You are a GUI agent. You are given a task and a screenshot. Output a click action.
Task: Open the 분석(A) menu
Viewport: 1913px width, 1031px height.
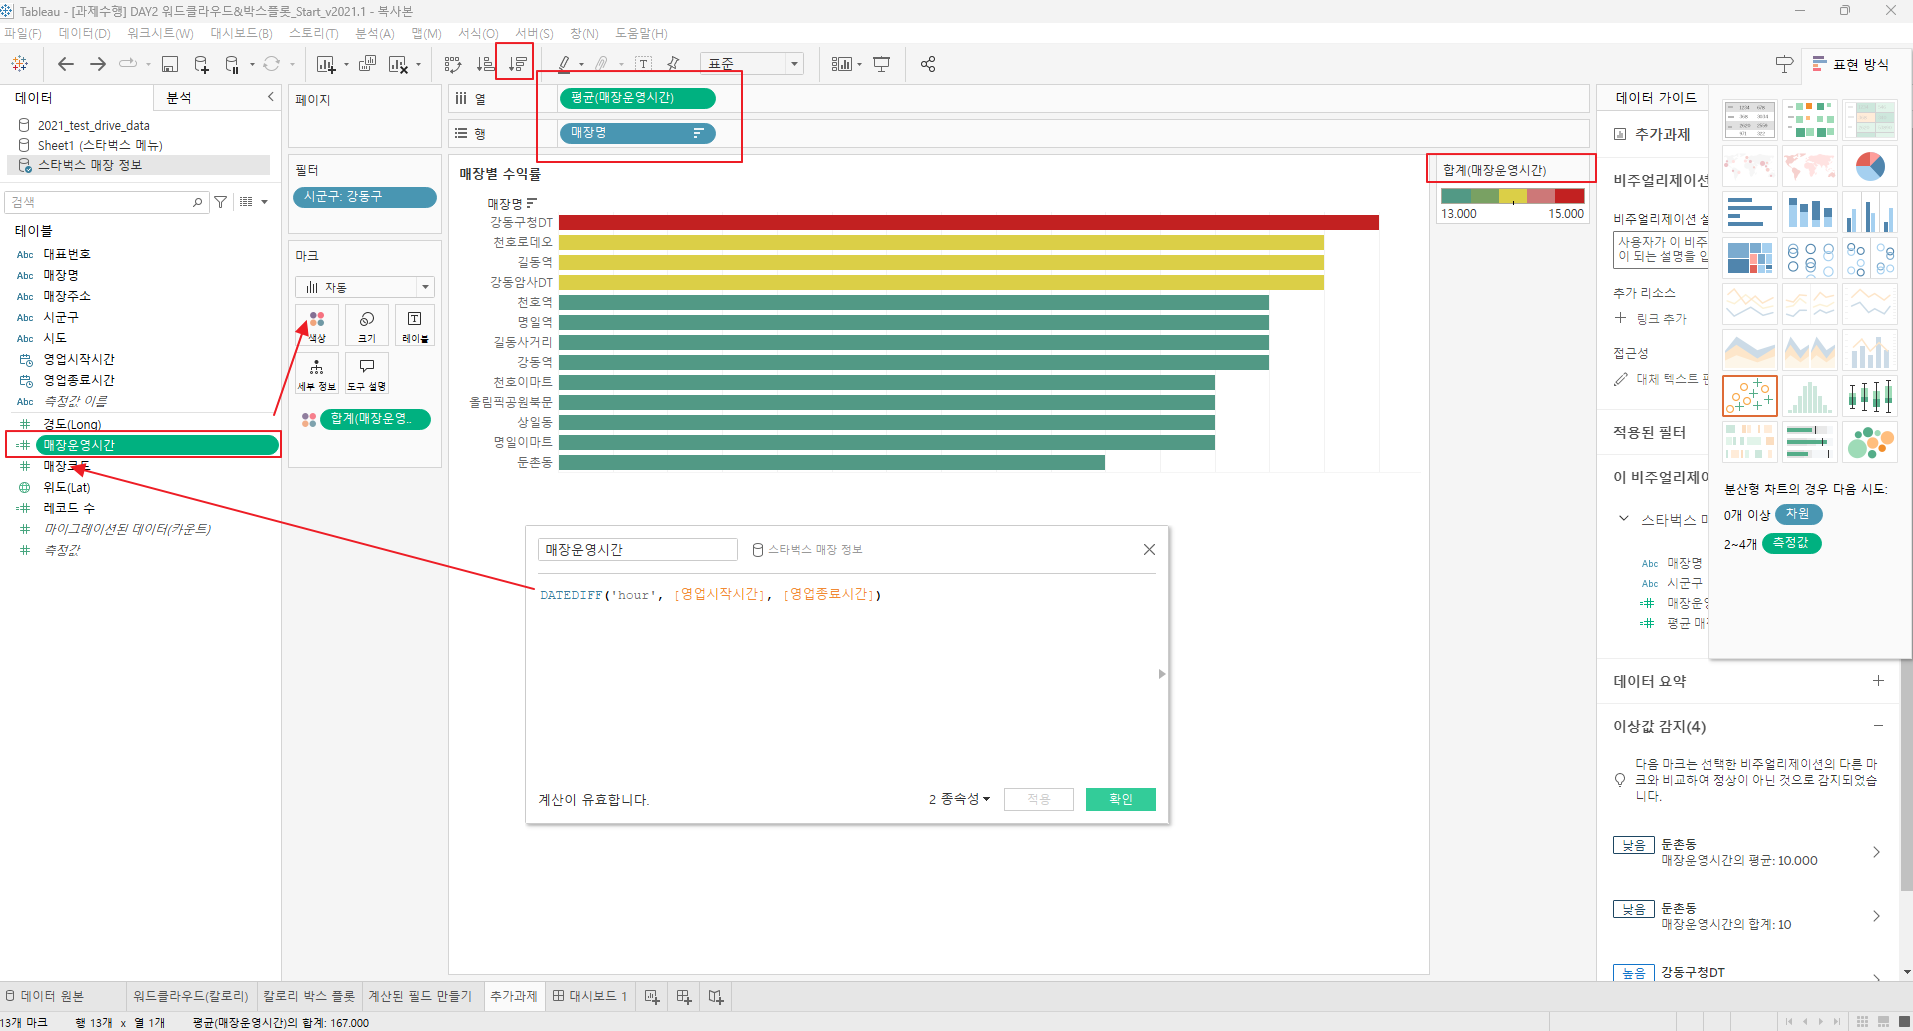point(375,33)
